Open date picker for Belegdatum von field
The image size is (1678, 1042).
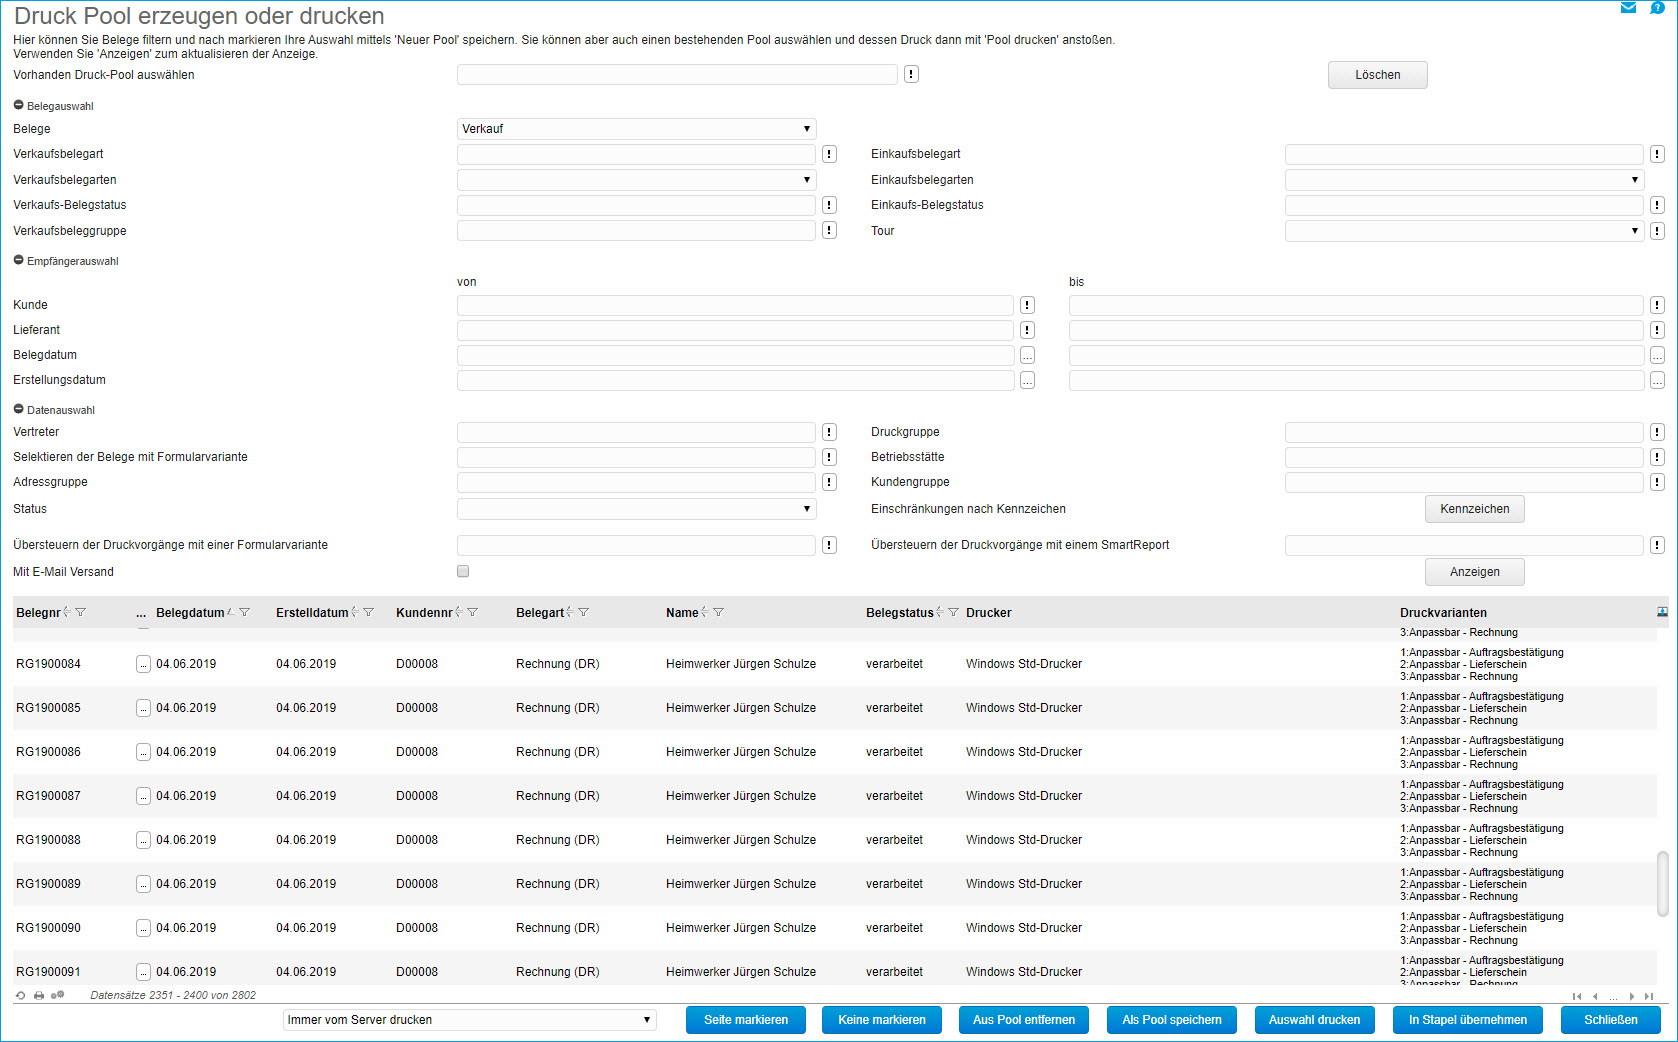[1027, 355]
